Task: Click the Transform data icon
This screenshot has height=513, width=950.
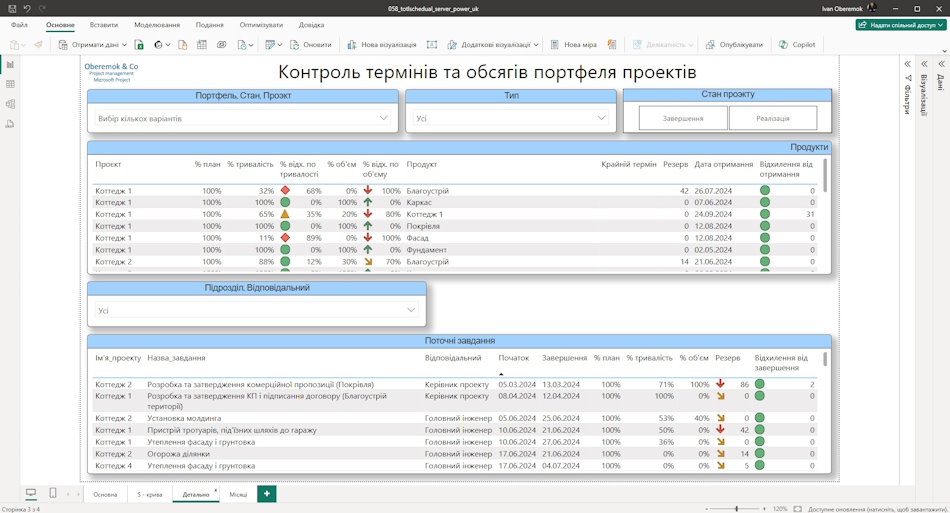Action: click(270, 45)
